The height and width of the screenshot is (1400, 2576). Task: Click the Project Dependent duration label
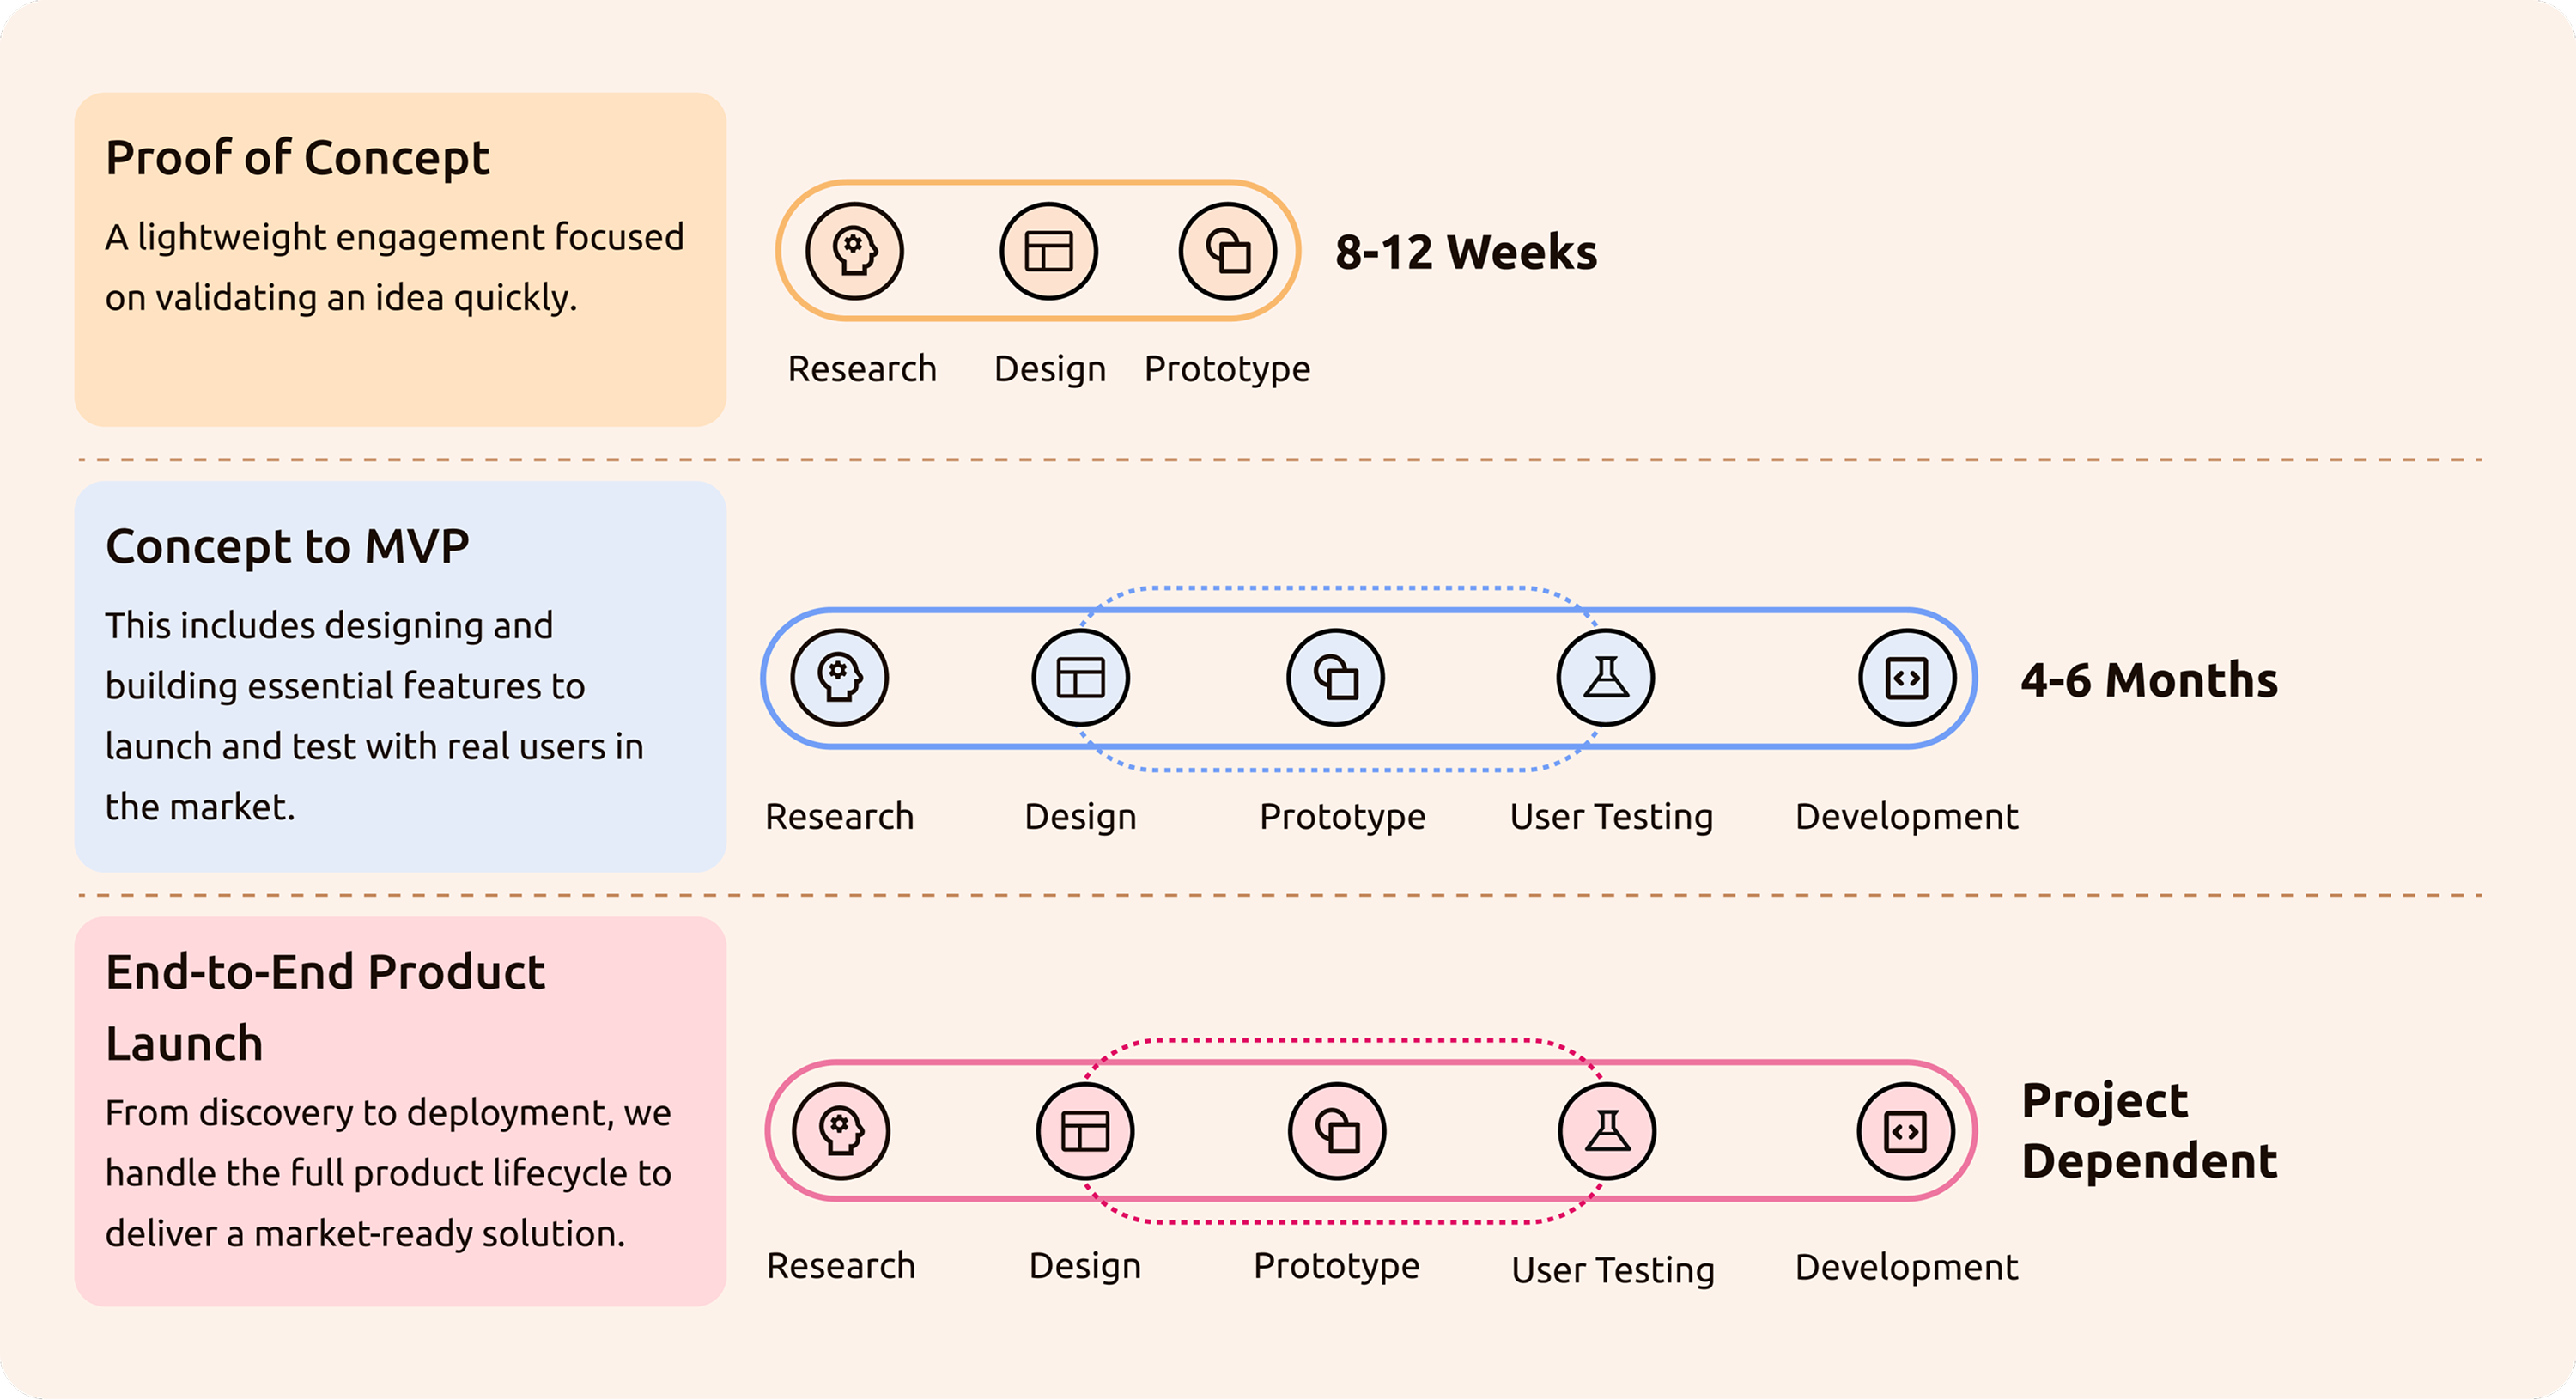click(x=2149, y=1131)
